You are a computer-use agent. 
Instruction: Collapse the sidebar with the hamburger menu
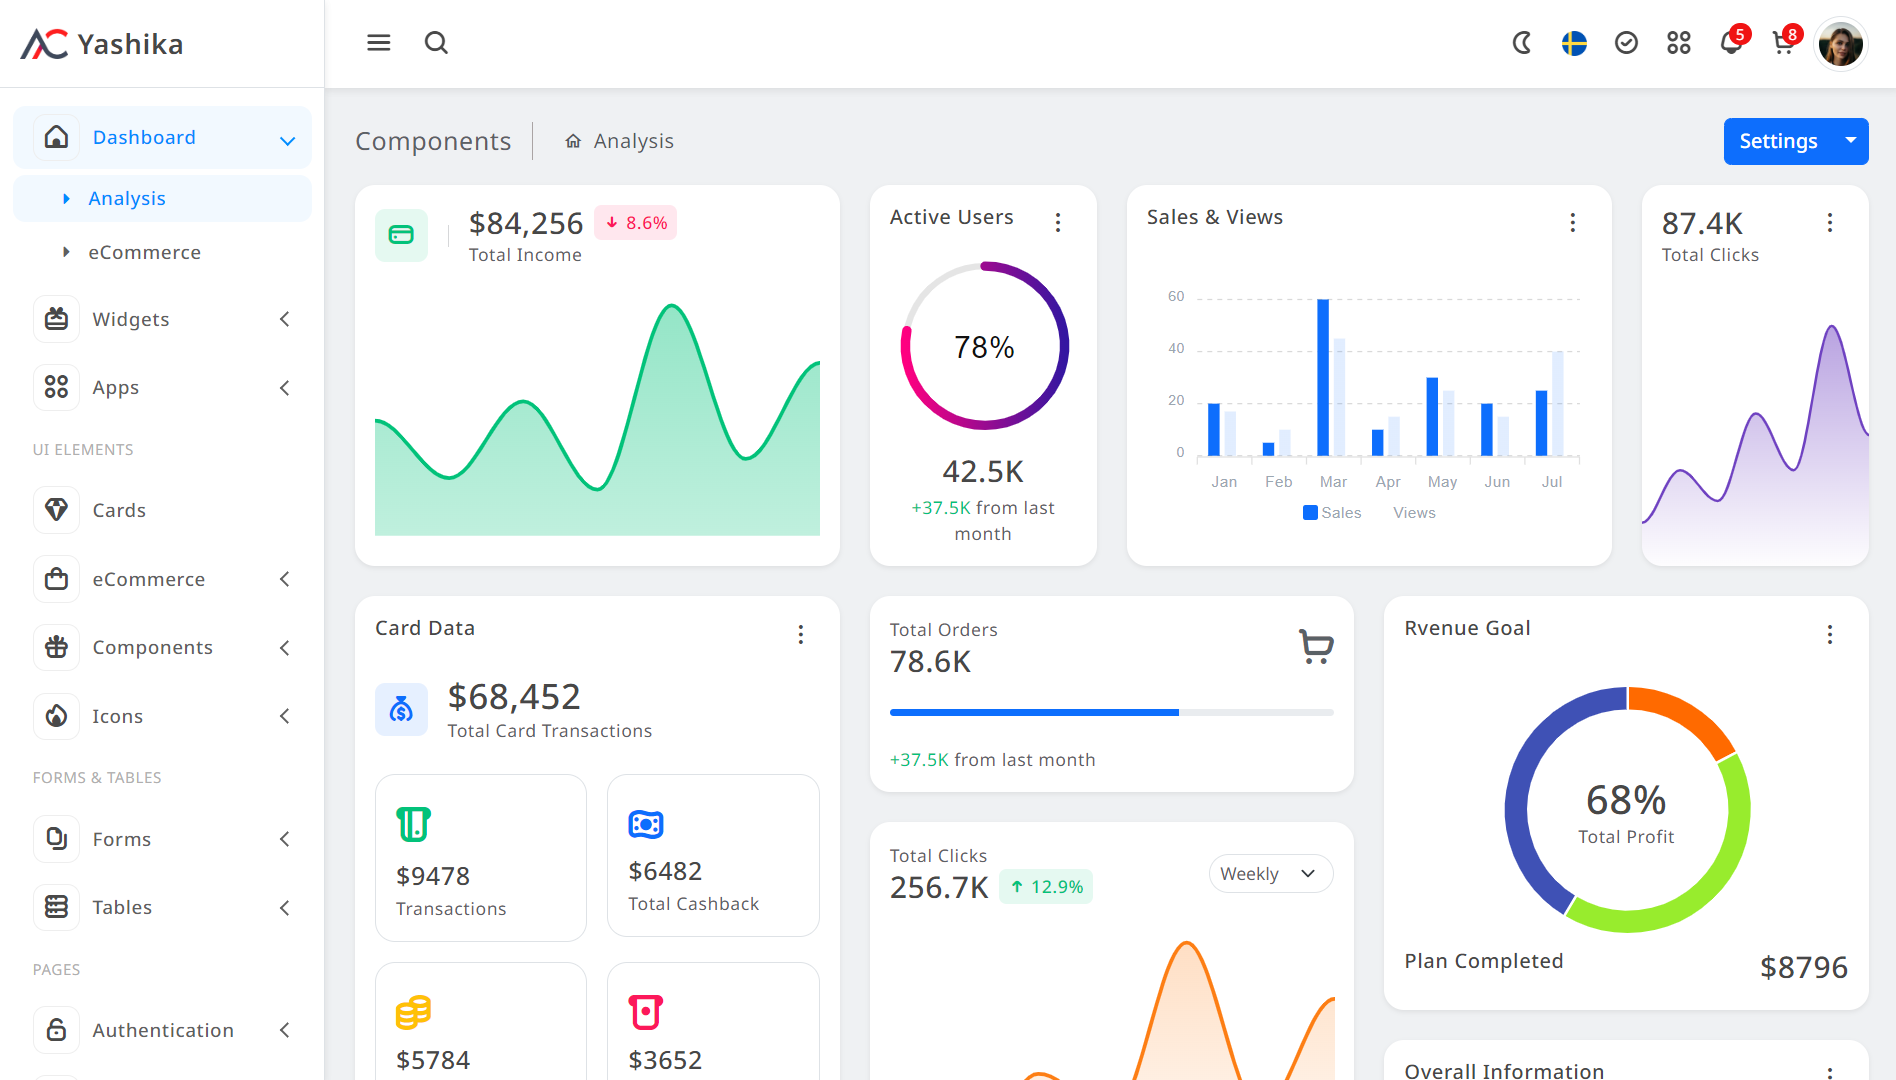[378, 43]
